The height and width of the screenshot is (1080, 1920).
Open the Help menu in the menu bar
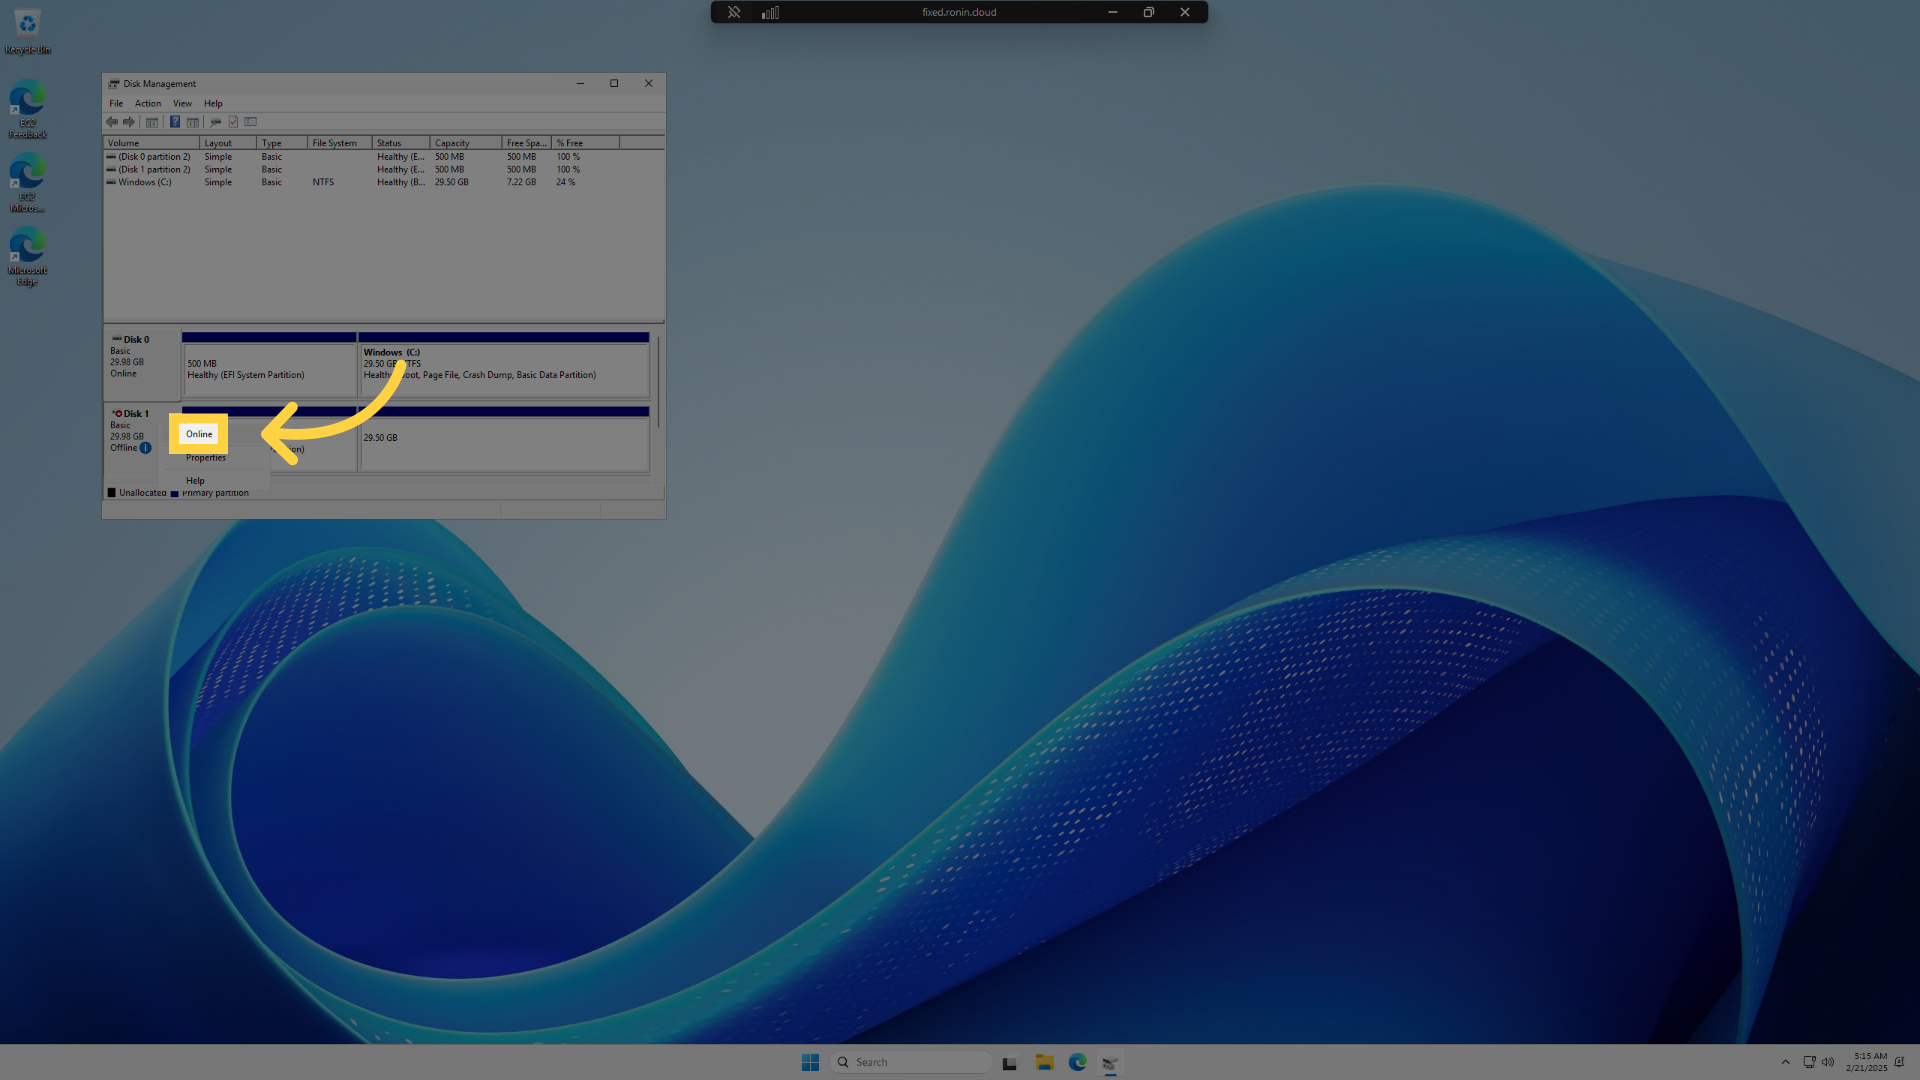click(213, 103)
